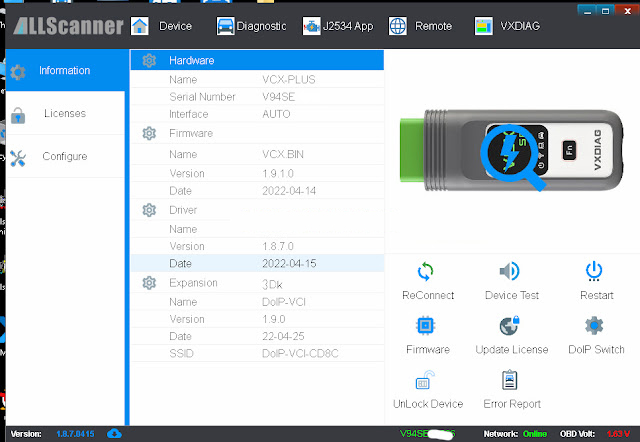Click the DoIP Switch gear icon

(x=594, y=326)
